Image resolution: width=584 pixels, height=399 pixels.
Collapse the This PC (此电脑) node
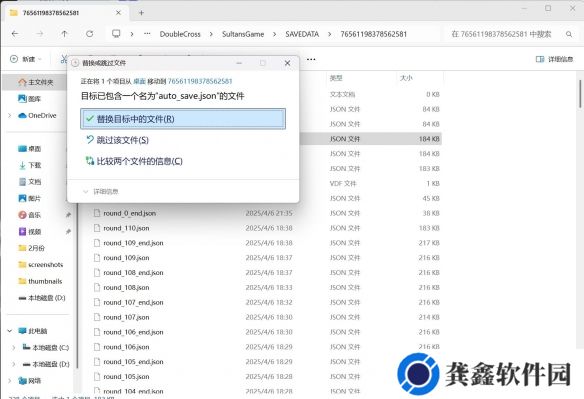coord(10,331)
